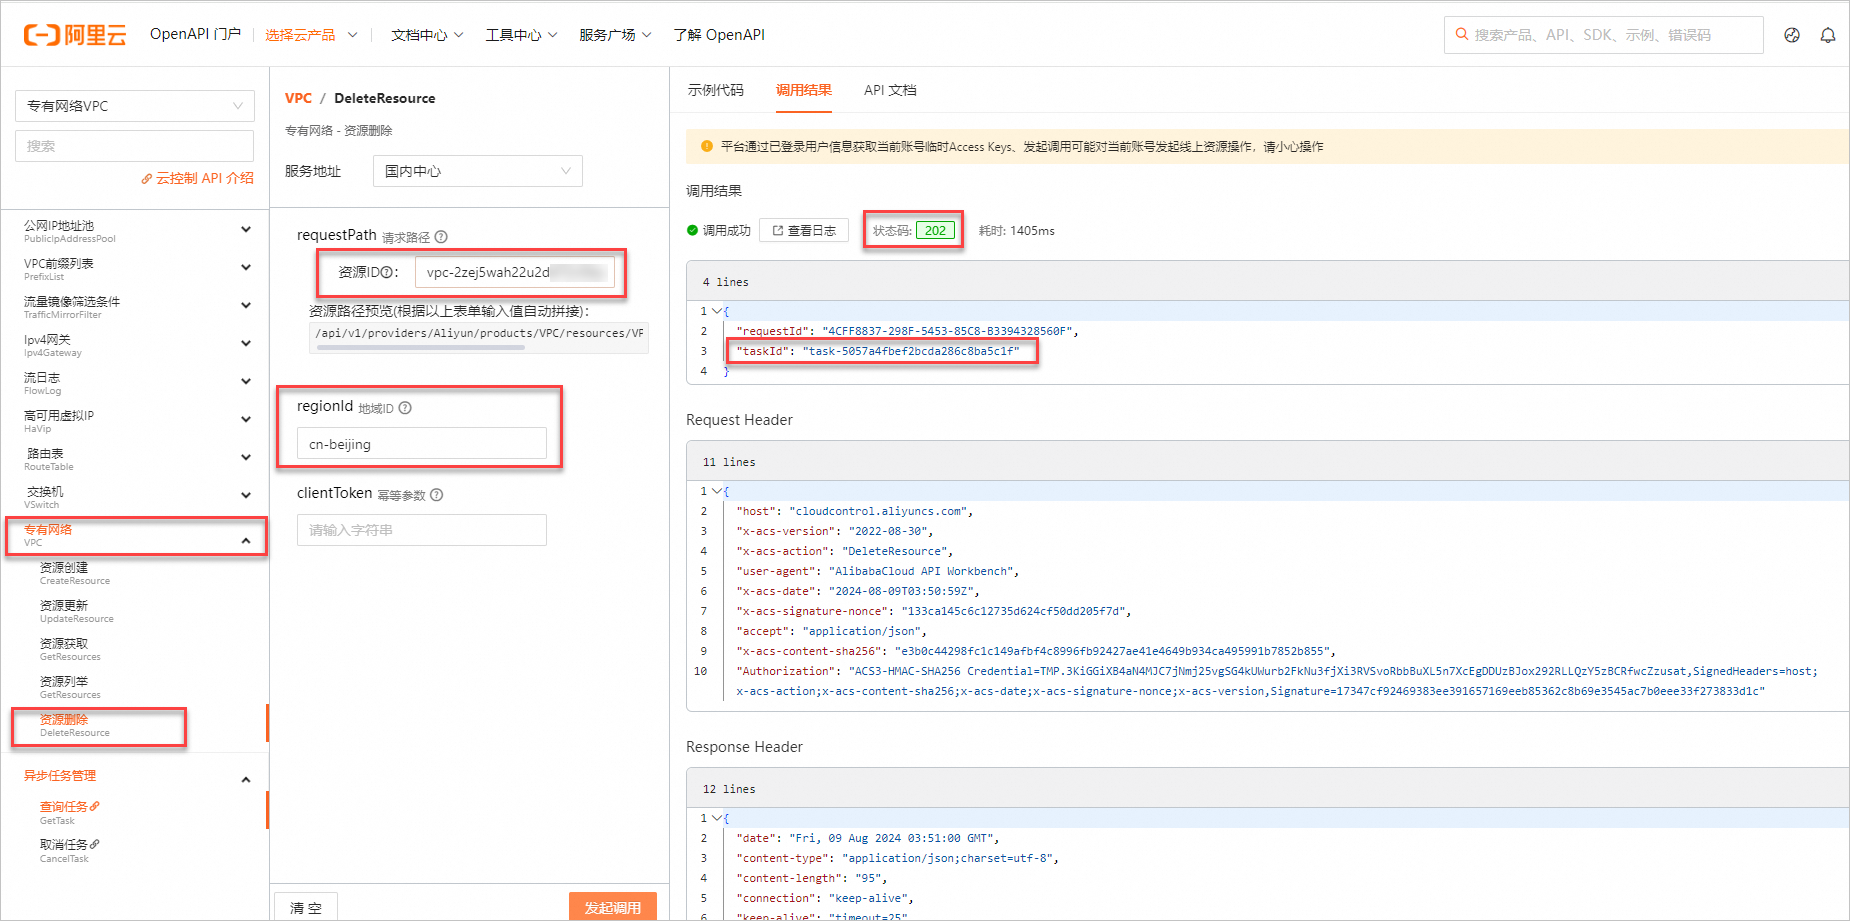This screenshot has height=921, width=1850.
Task: Click the help icon beside clientToken
Action: tap(437, 495)
